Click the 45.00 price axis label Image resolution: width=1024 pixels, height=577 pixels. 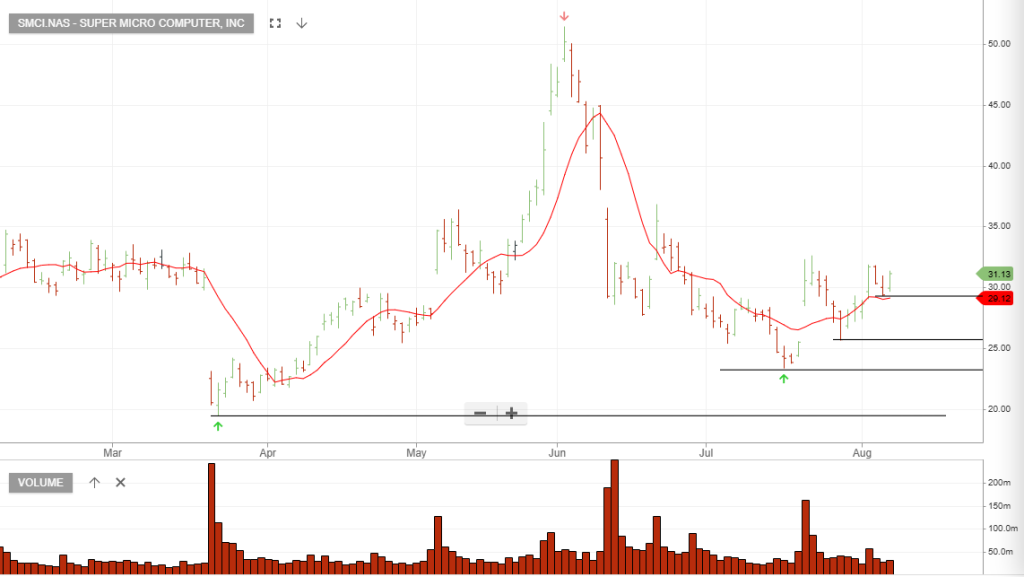[x=999, y=104]
